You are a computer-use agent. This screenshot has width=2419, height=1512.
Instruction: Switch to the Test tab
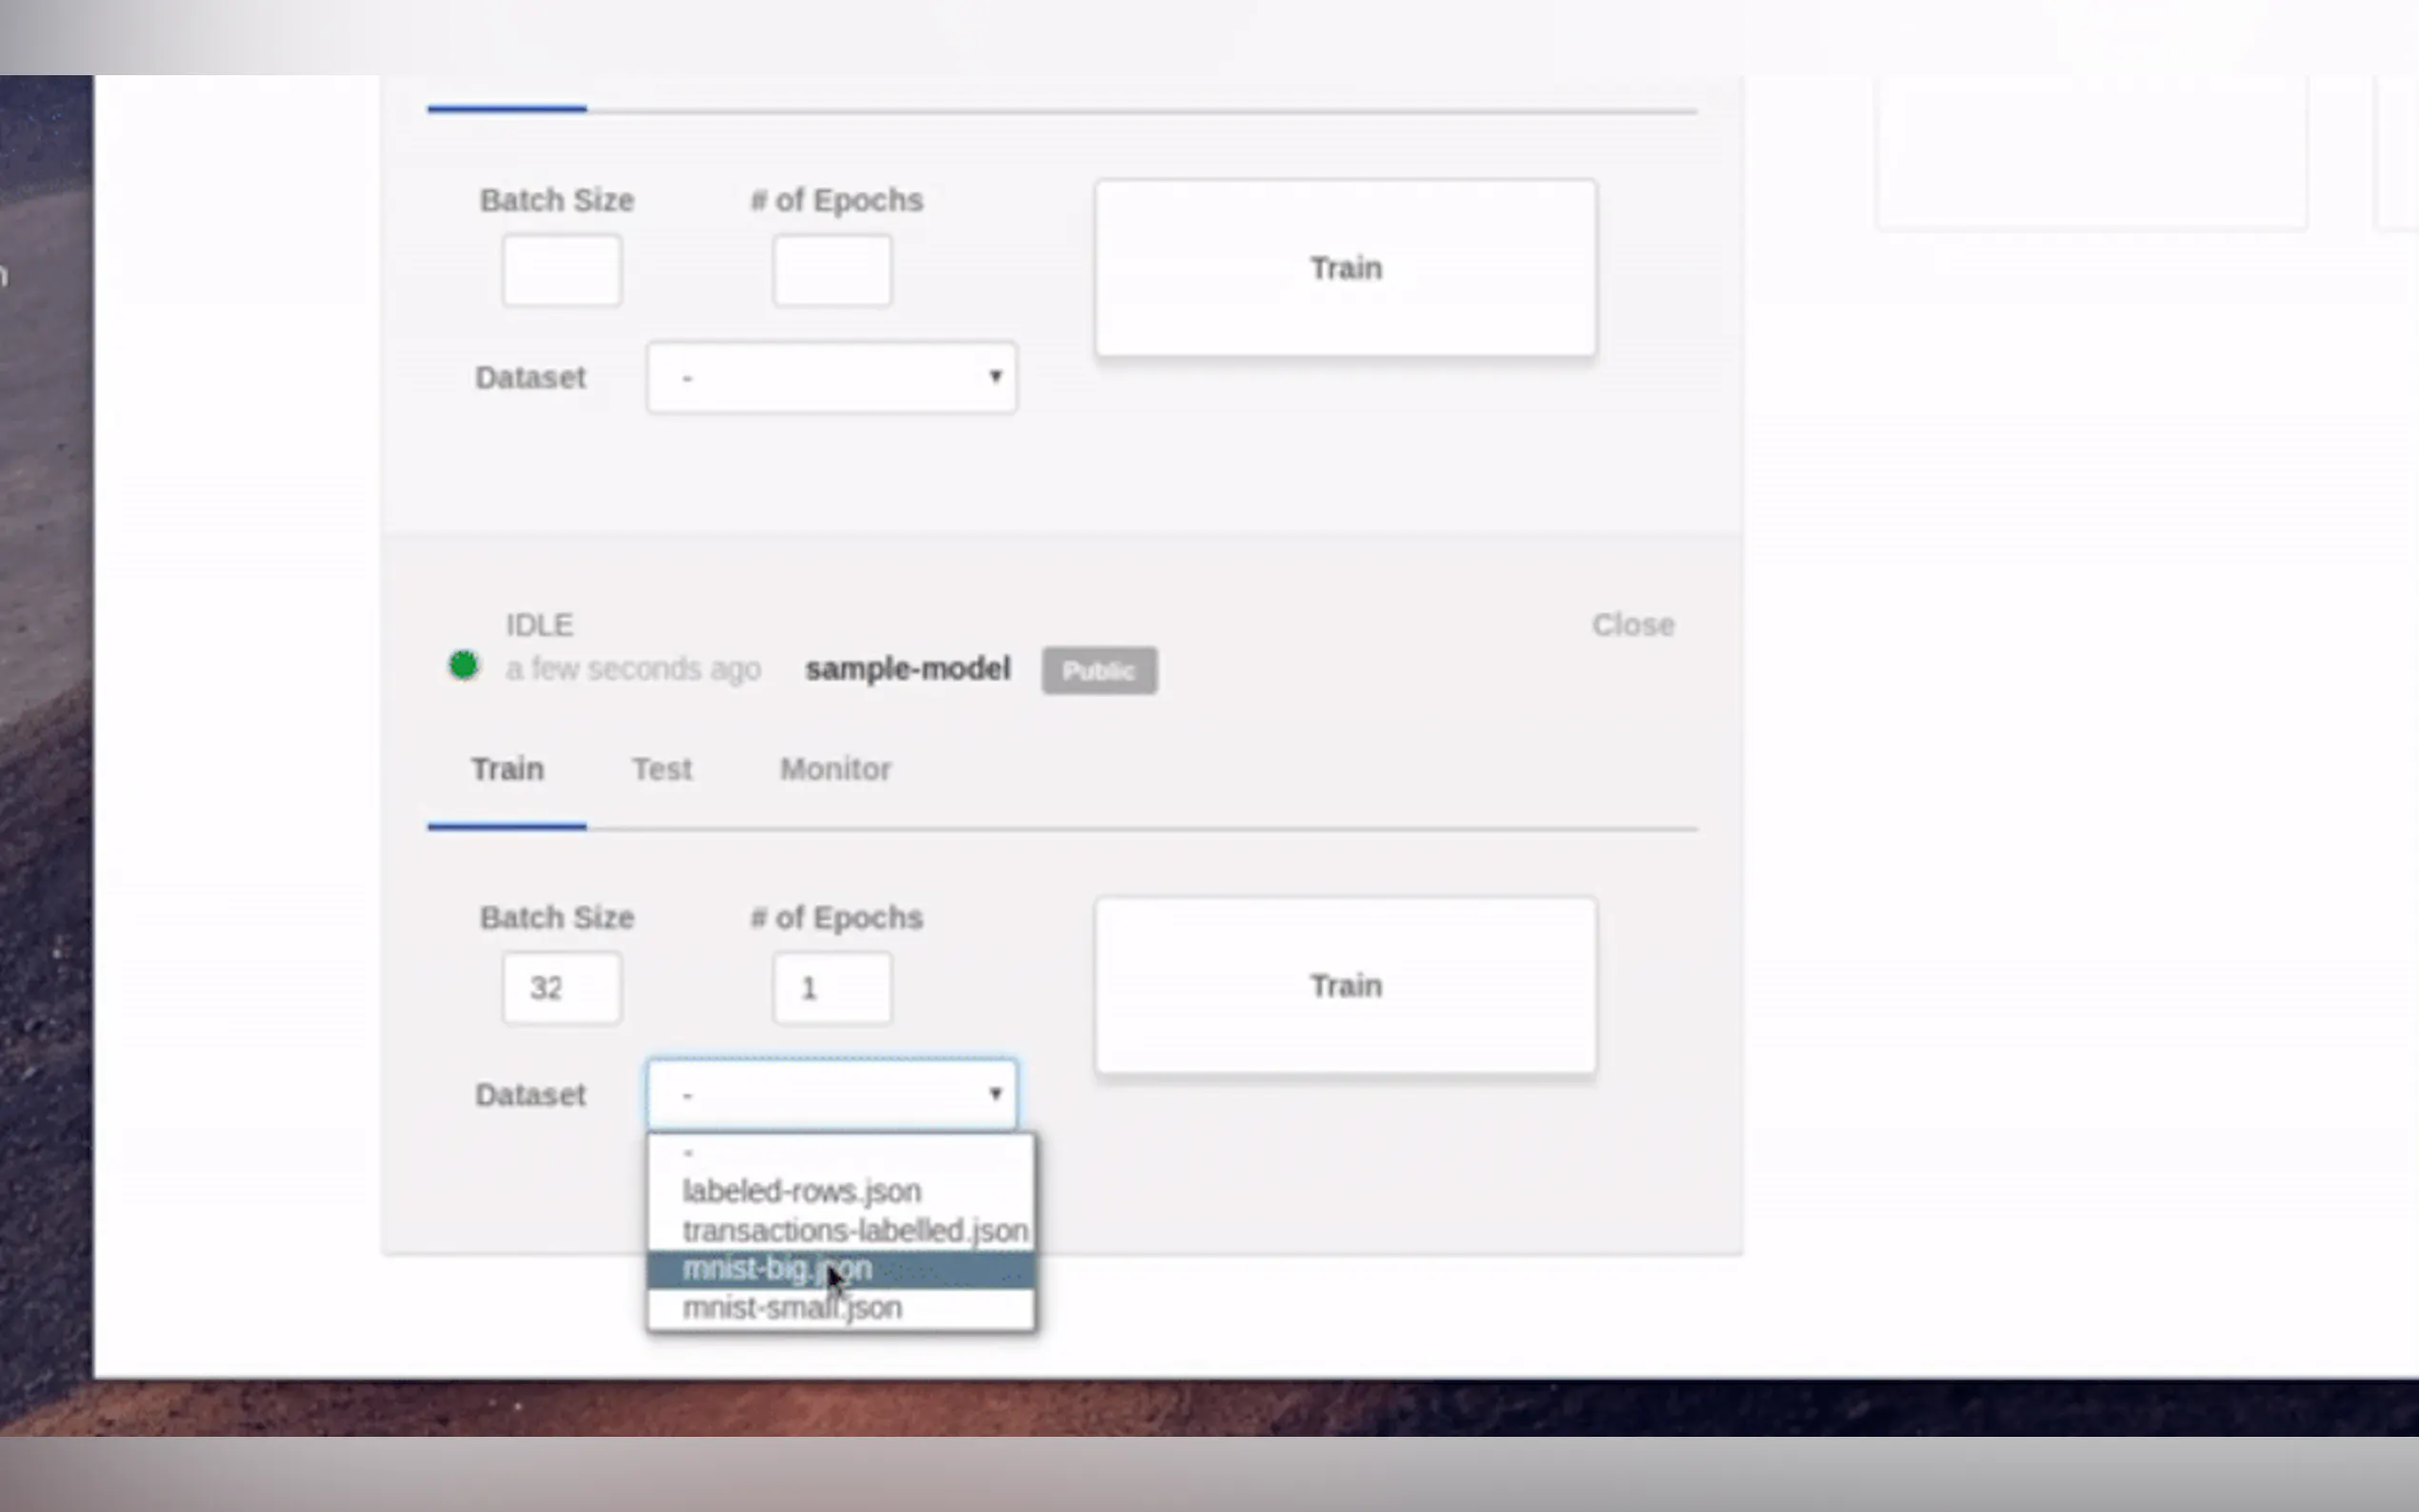coord(661,769)
